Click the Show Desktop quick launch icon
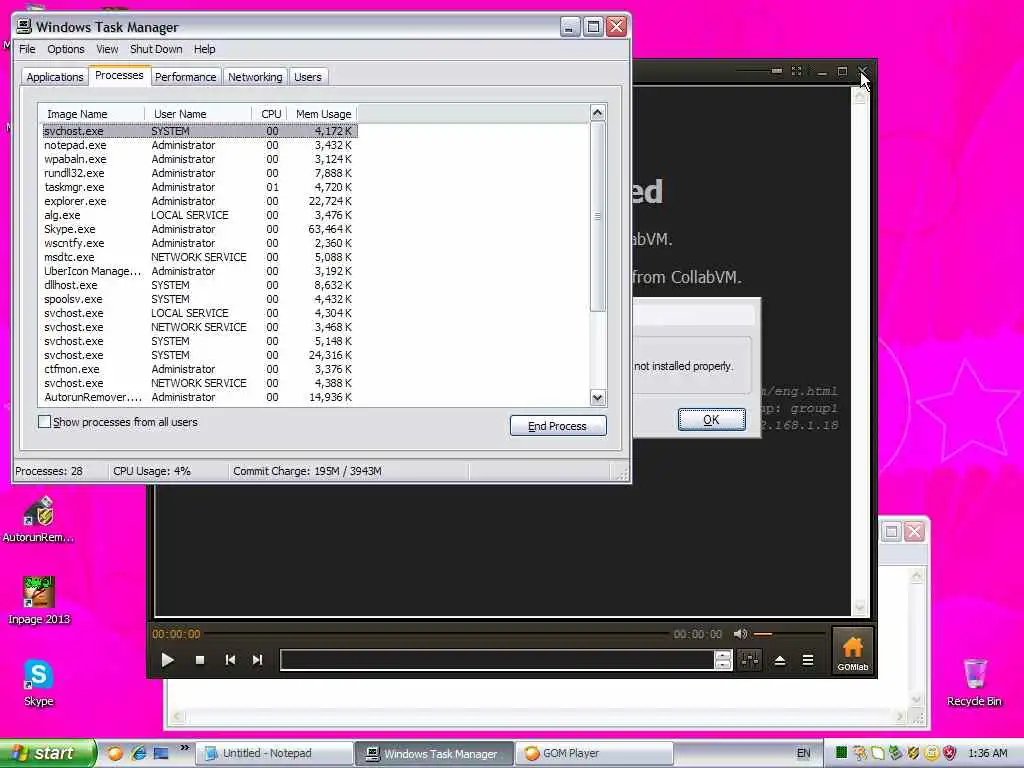Viewport: 1024px width, 768px height. point(161,753)
